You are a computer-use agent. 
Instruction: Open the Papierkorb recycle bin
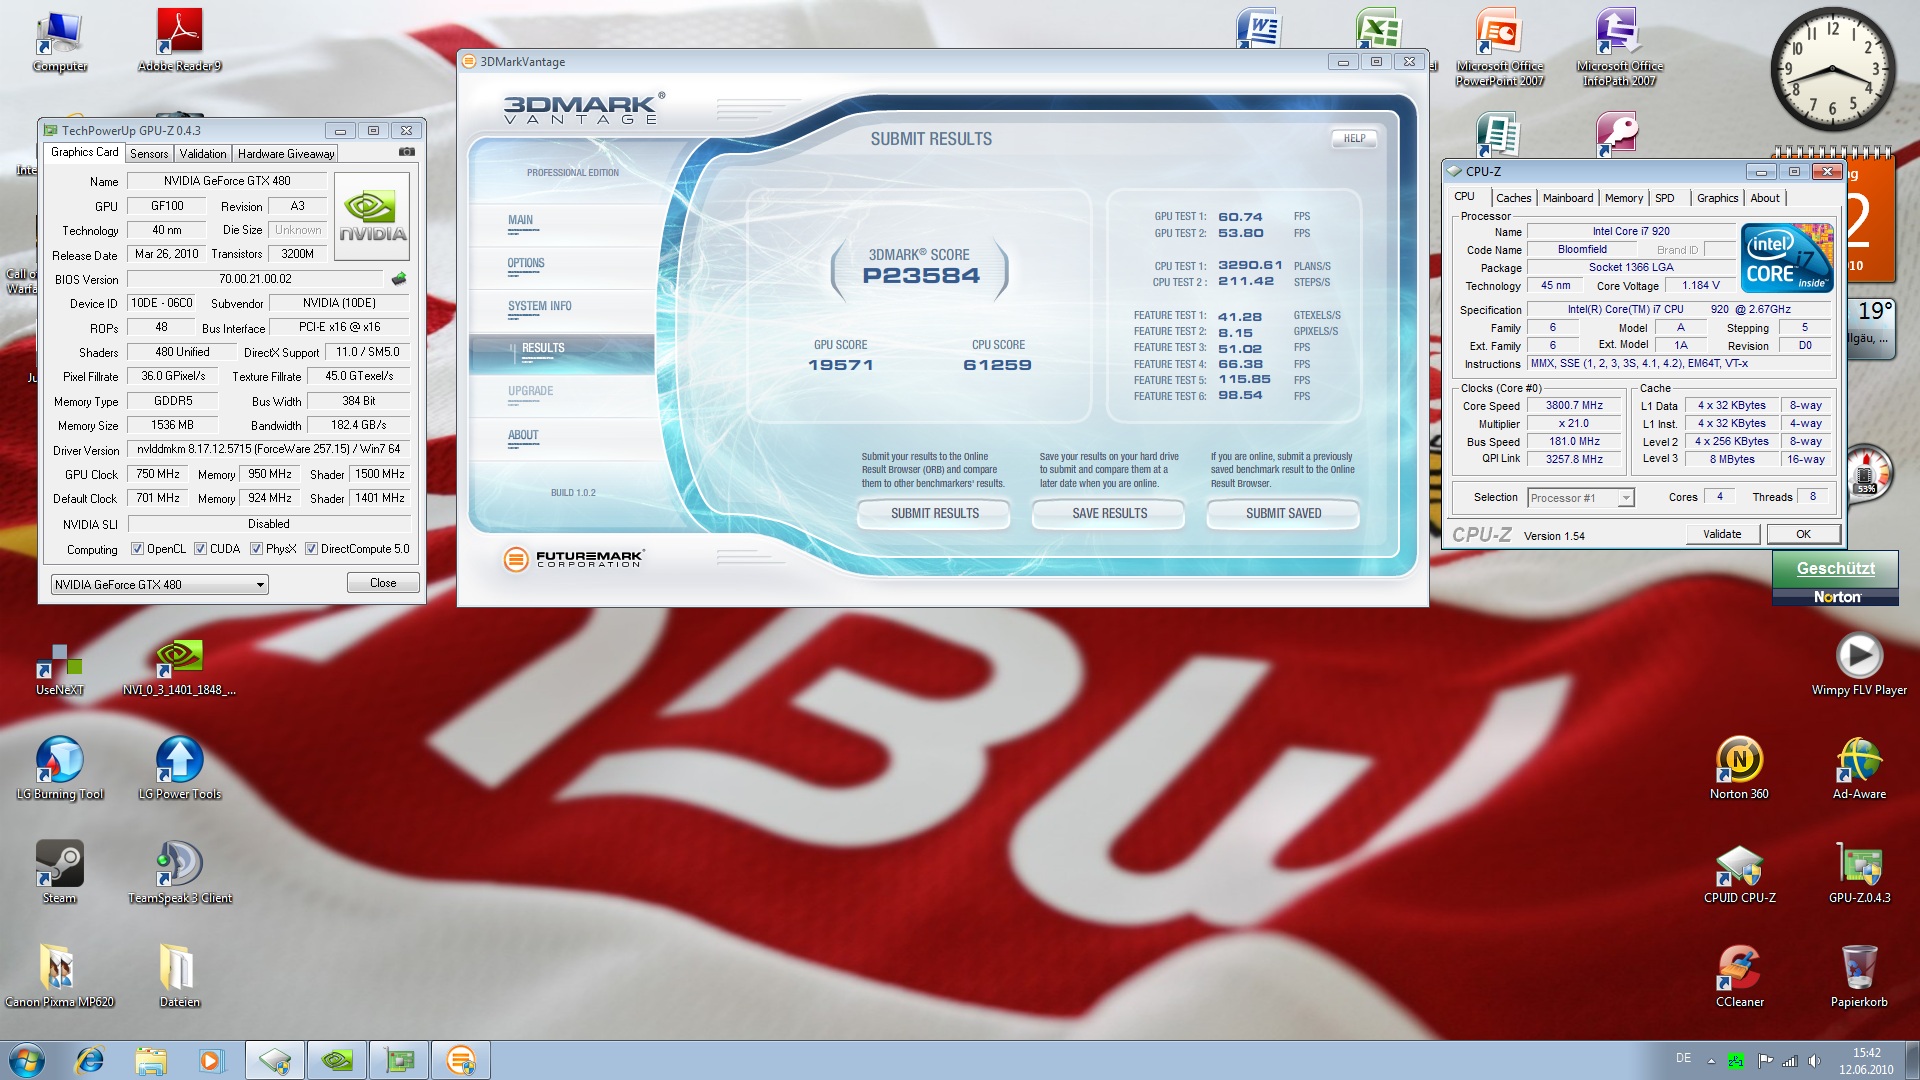pyautogui.click(x=1859, y=976)
